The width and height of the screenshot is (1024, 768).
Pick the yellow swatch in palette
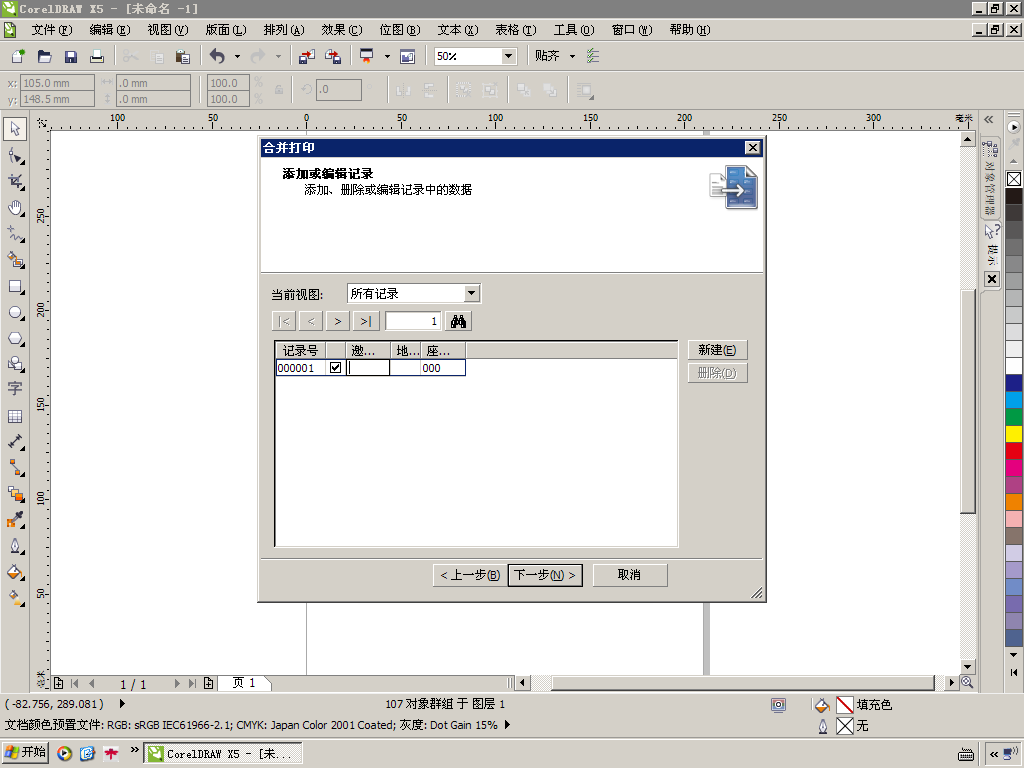1014,434
